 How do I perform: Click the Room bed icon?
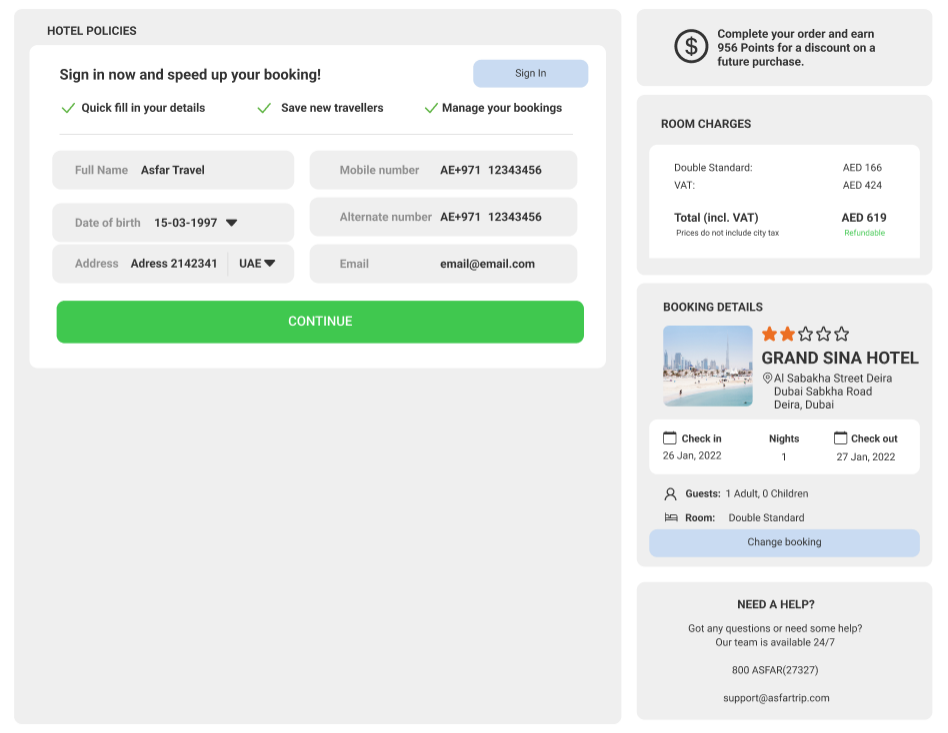(x=670, y=518)
